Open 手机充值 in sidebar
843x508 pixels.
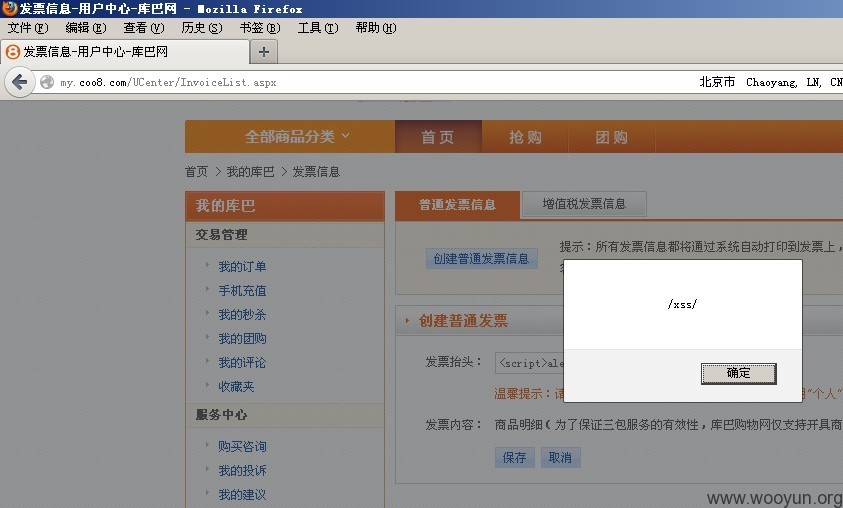tap(242, 290)
